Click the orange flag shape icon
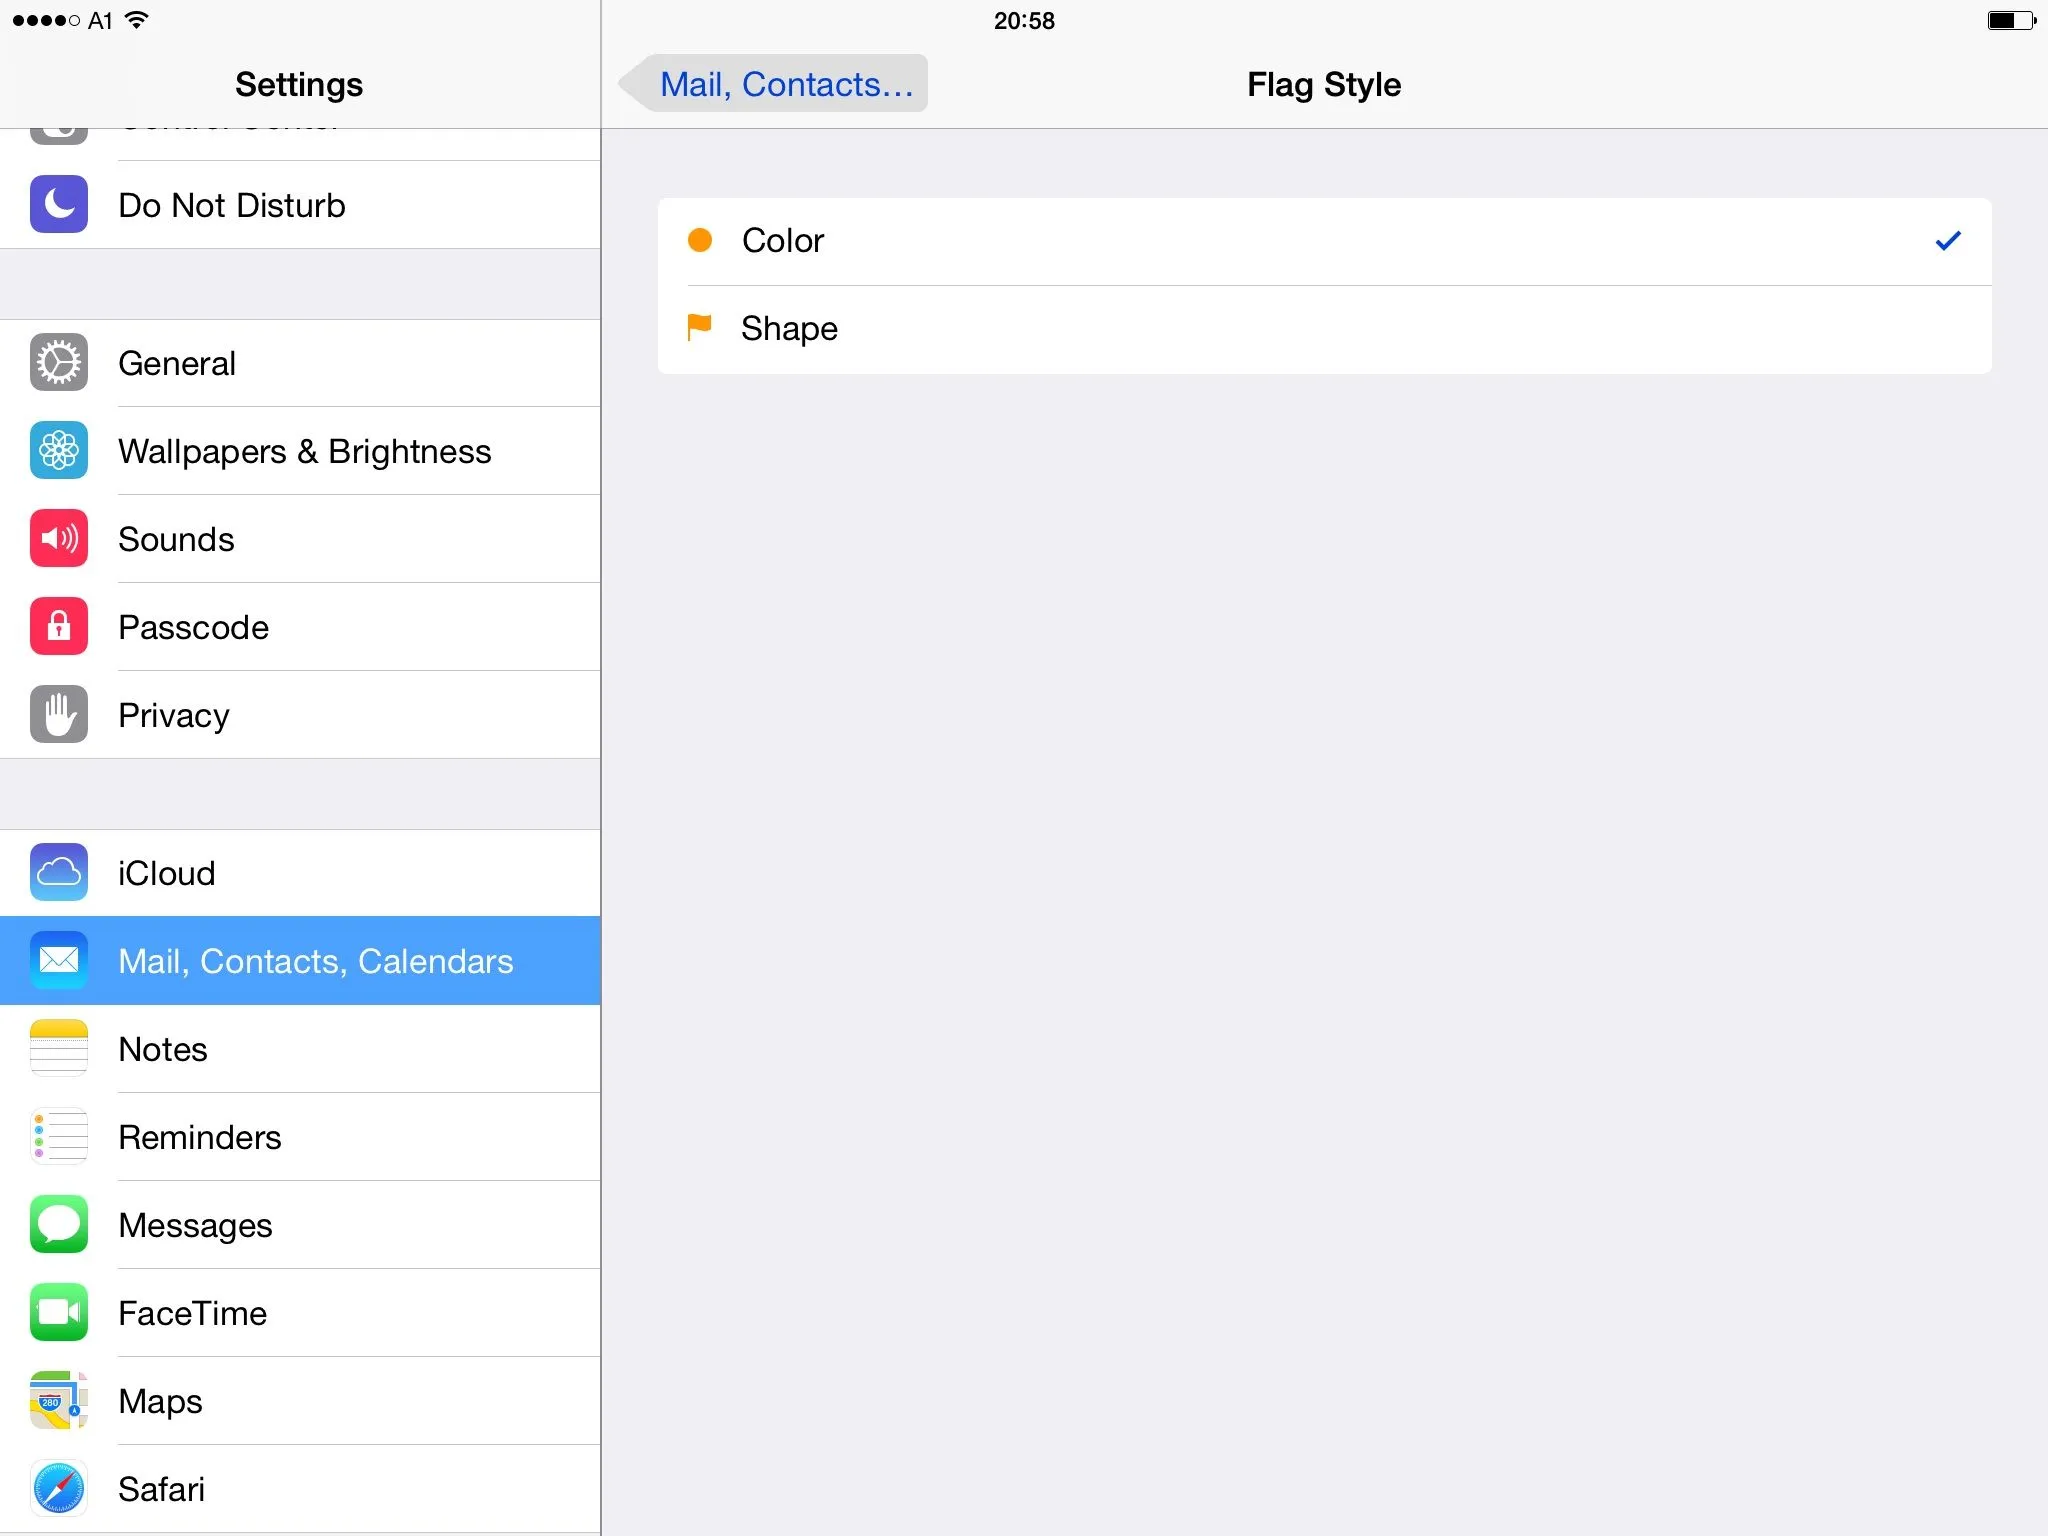This screenshot has height=1536, width=2048. (x=699, y=327)
